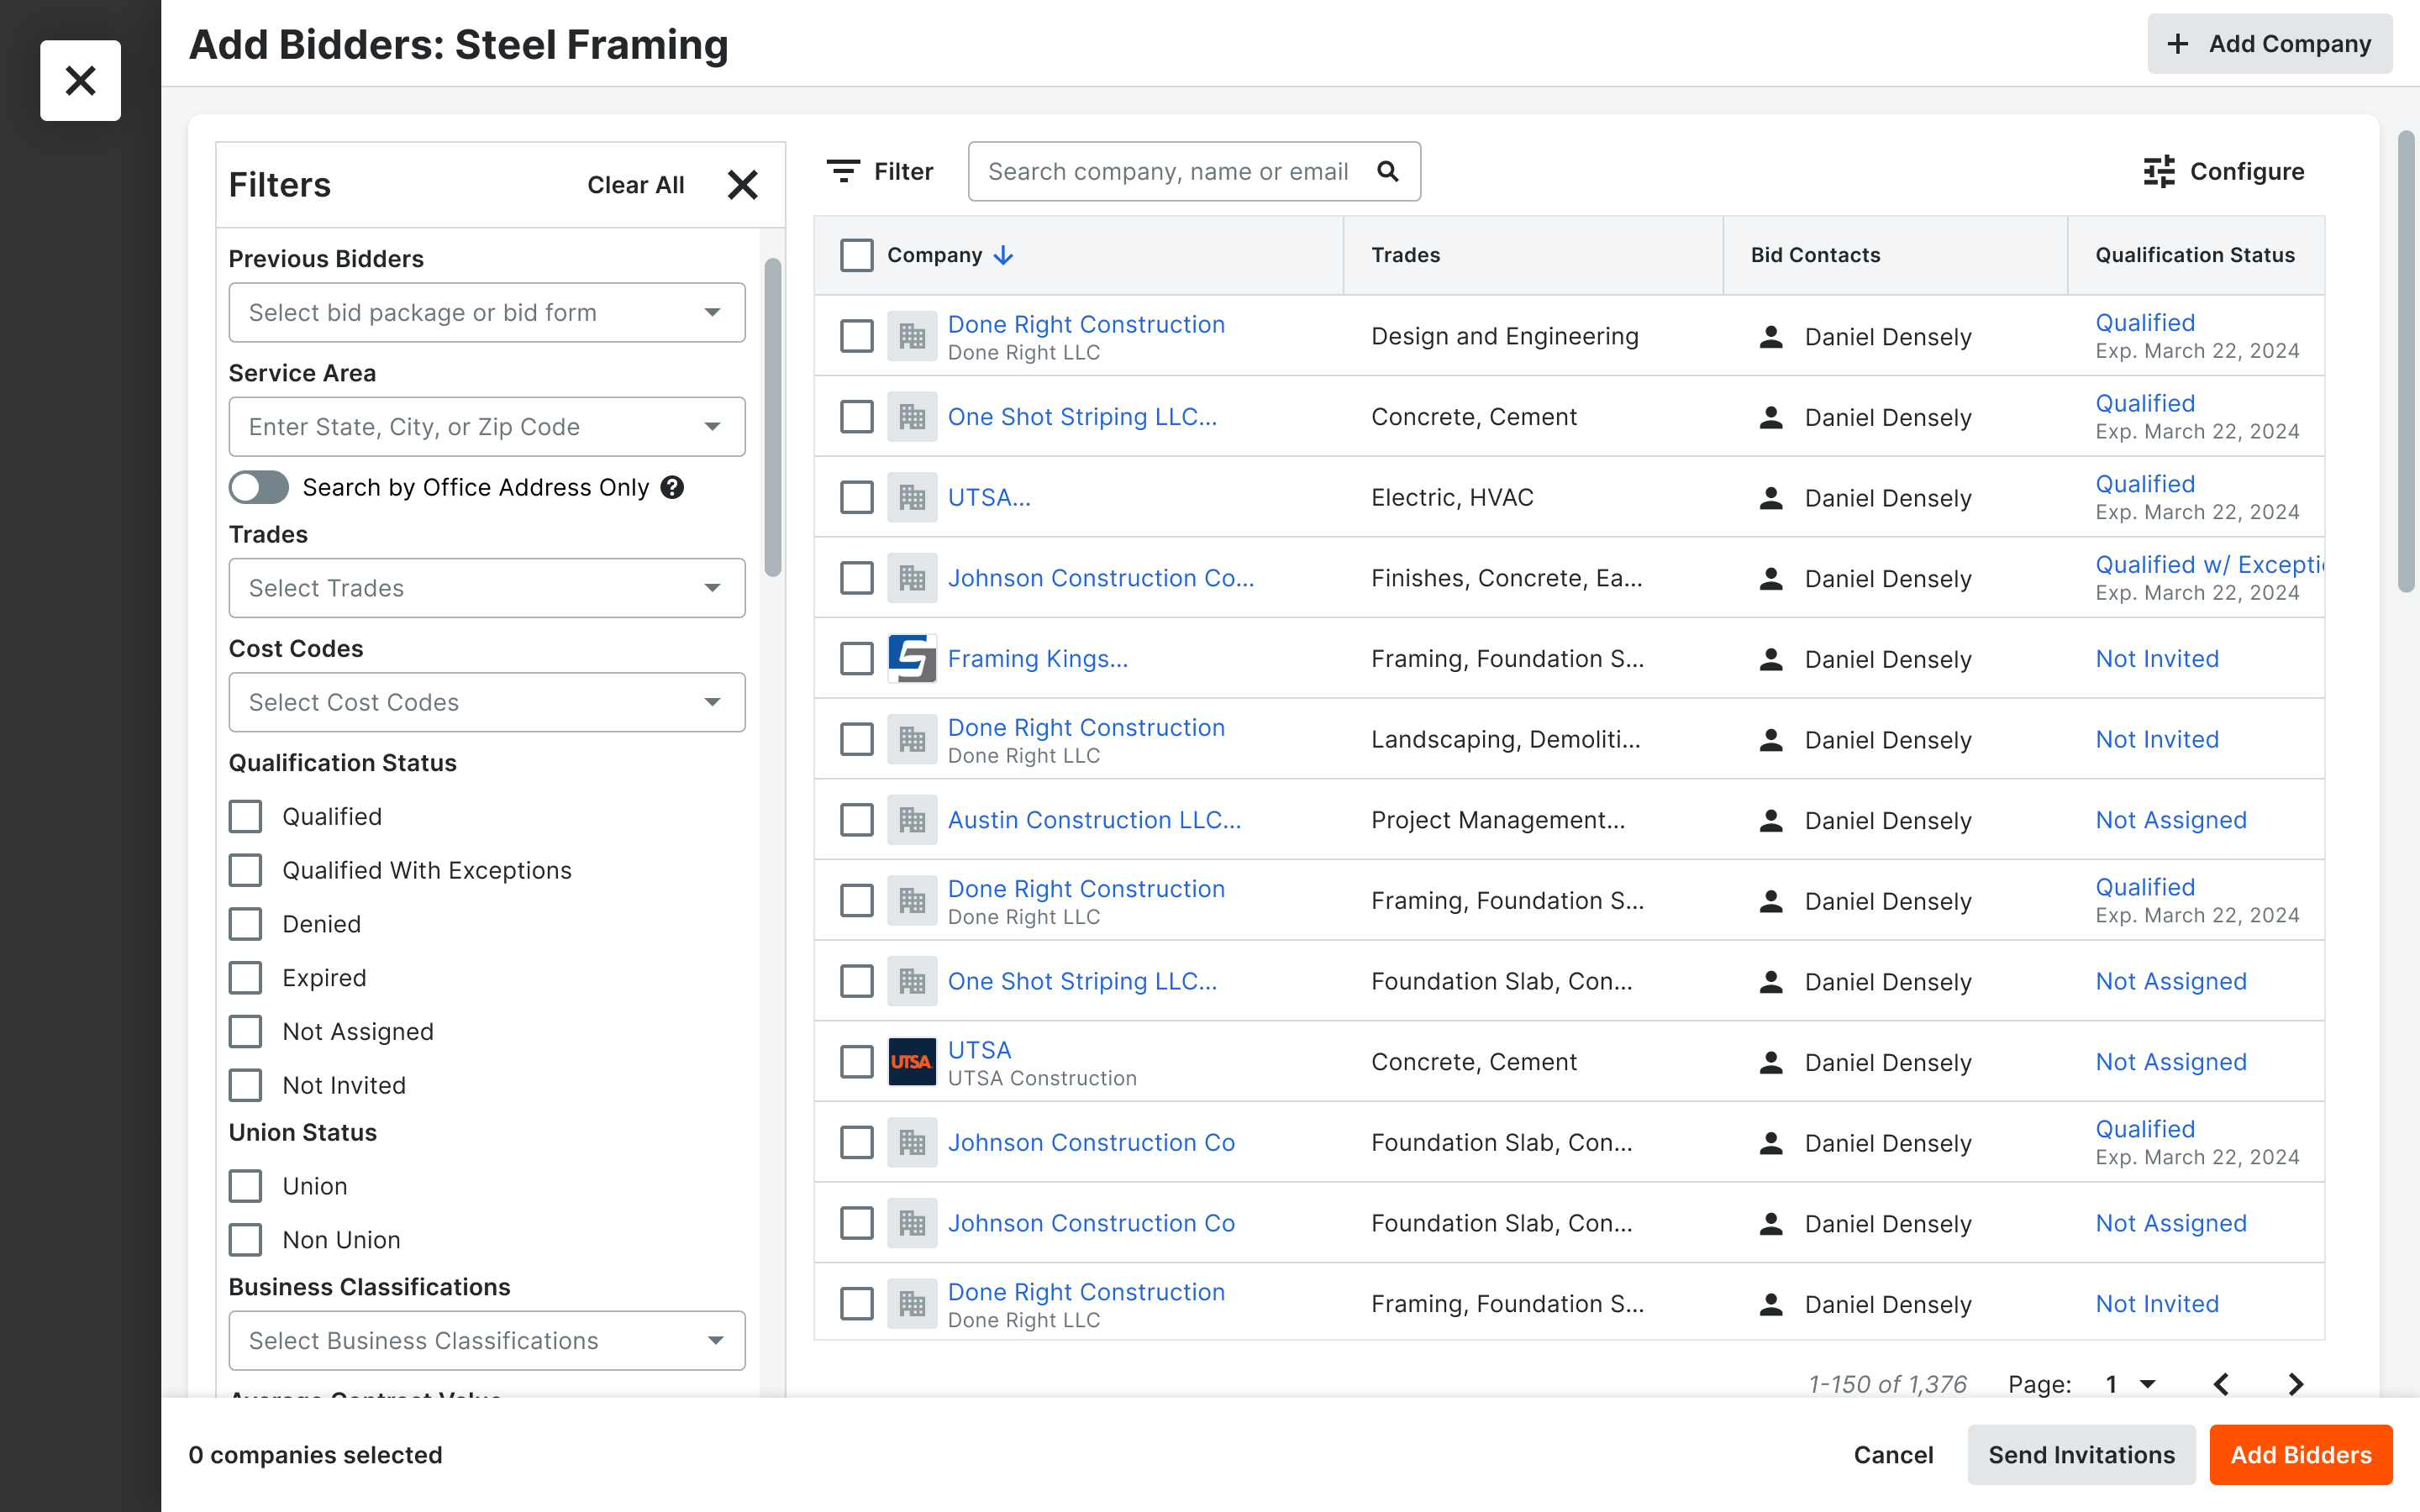Select the Framing Kings row checkbox
This screenshot has height=1512, width=2420.
click(x=856, y=659)
